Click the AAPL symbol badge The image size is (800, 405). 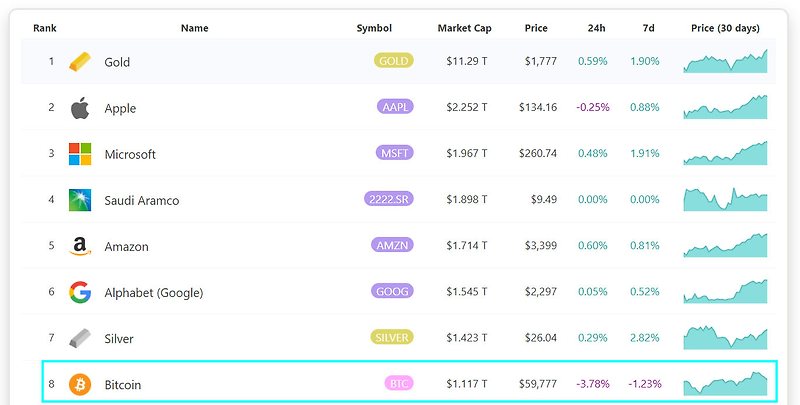point(395,107)
